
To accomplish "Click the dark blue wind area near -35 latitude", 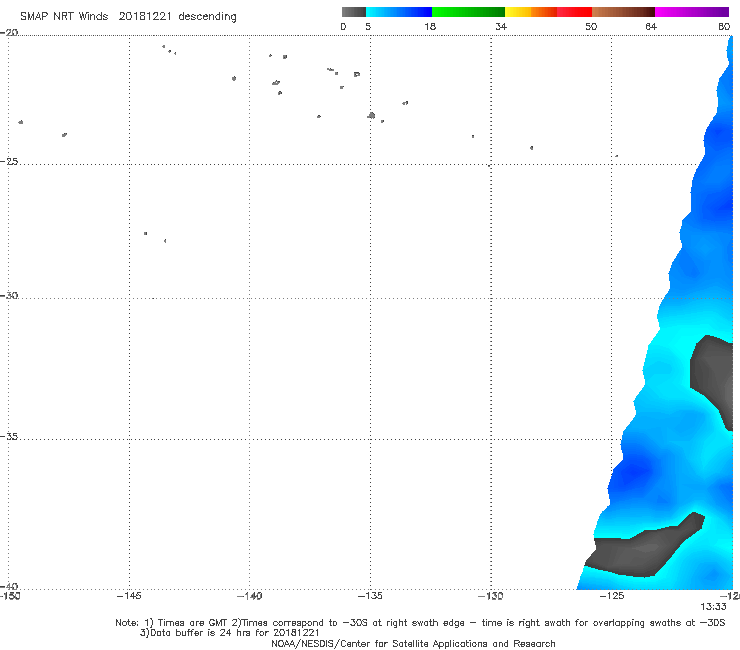I will click(632, 472).
